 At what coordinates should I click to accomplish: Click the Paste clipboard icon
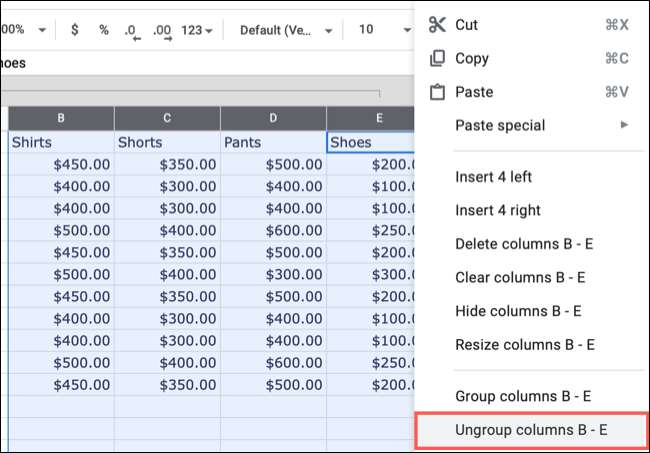(x=437, y=92)
